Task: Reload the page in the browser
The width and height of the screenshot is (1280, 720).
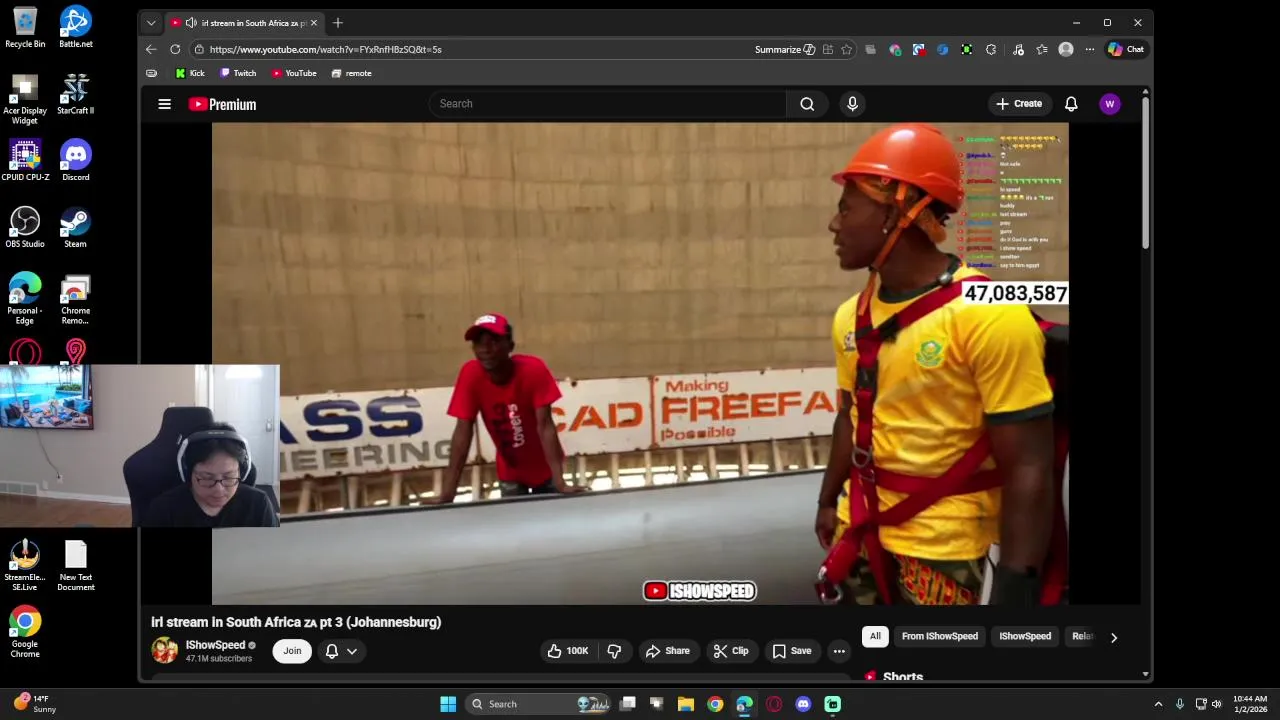Action: 175,49
